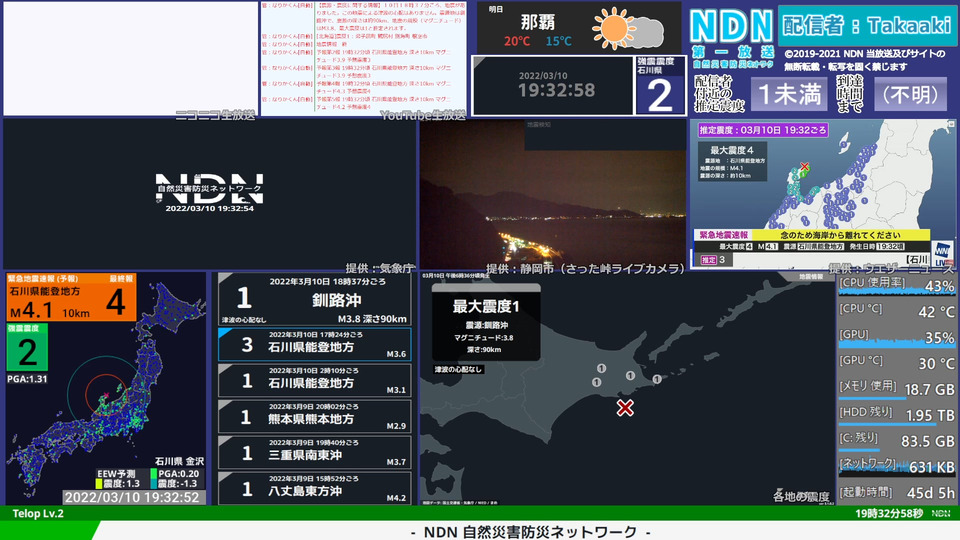Click the メモリ 使用 bar

pos(872,398)
